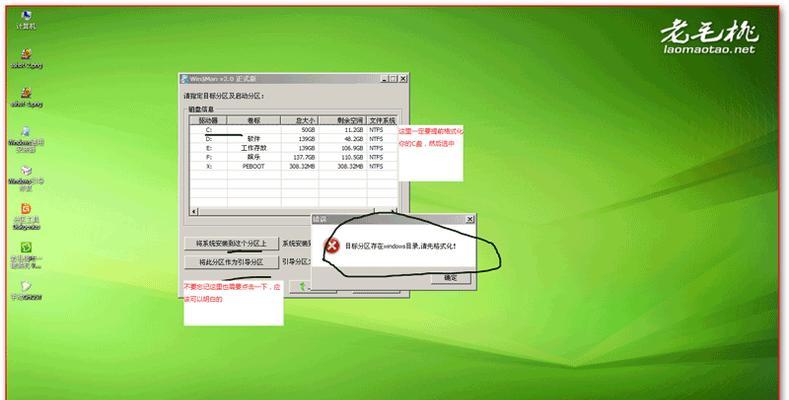
Task: Select the C: drive row
Action: point(293,130)
